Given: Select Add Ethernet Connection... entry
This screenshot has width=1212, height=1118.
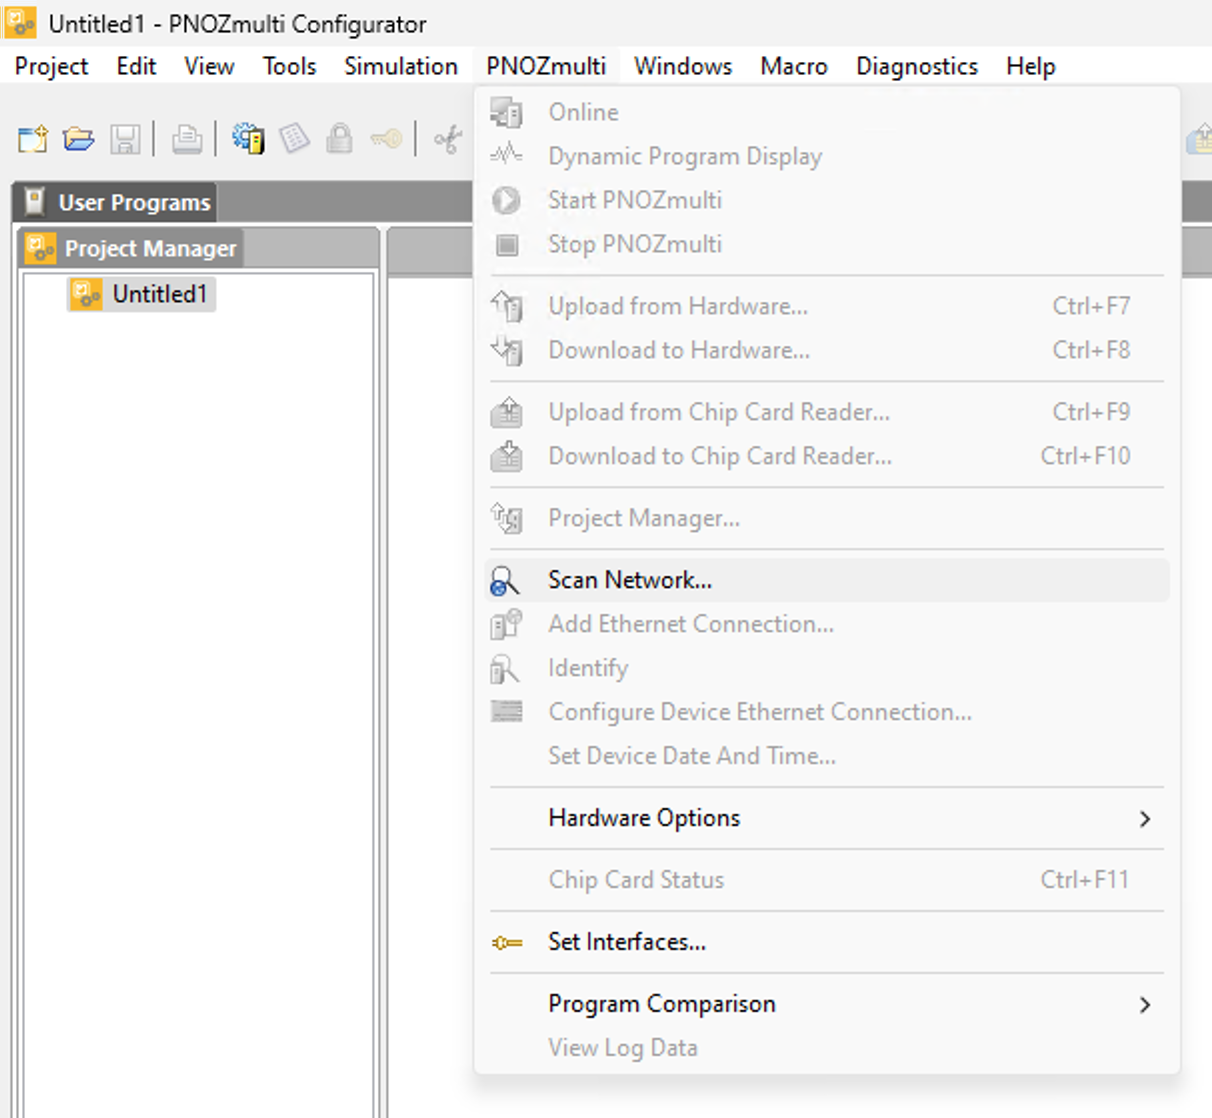Looking at the screenshot, I should pyautogui.click(x=827, y=624).
